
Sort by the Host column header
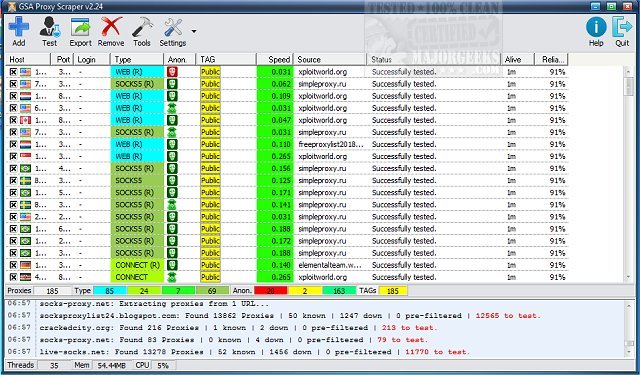click(28, 60)
